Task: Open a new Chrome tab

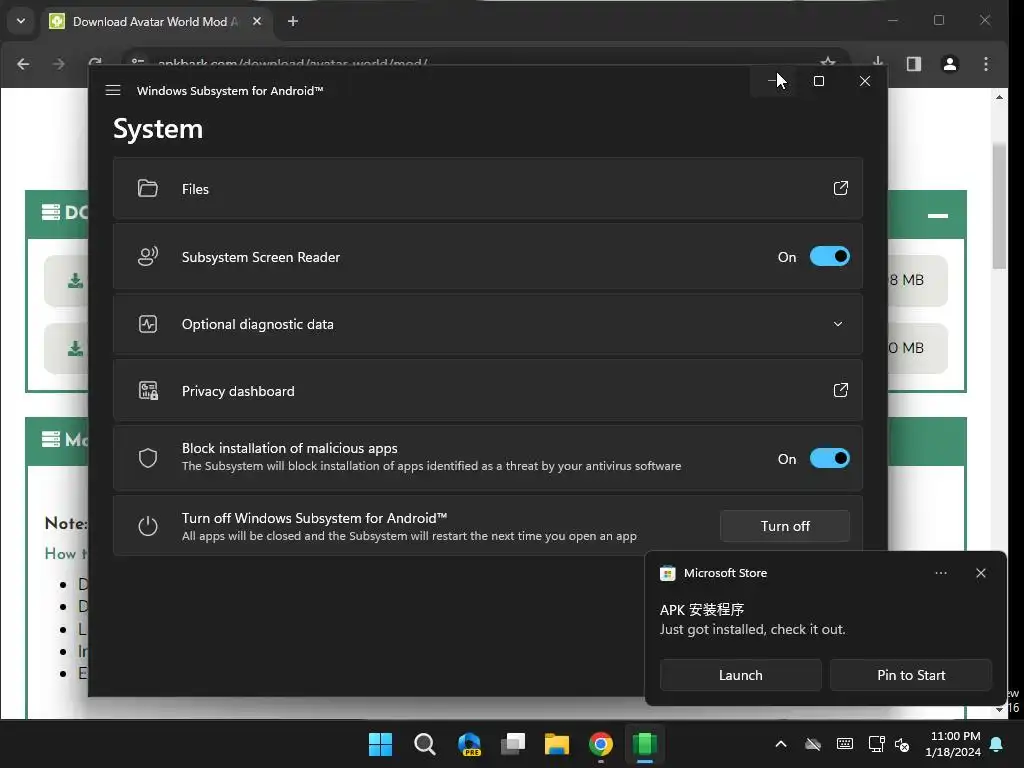Action: point(293,22)
